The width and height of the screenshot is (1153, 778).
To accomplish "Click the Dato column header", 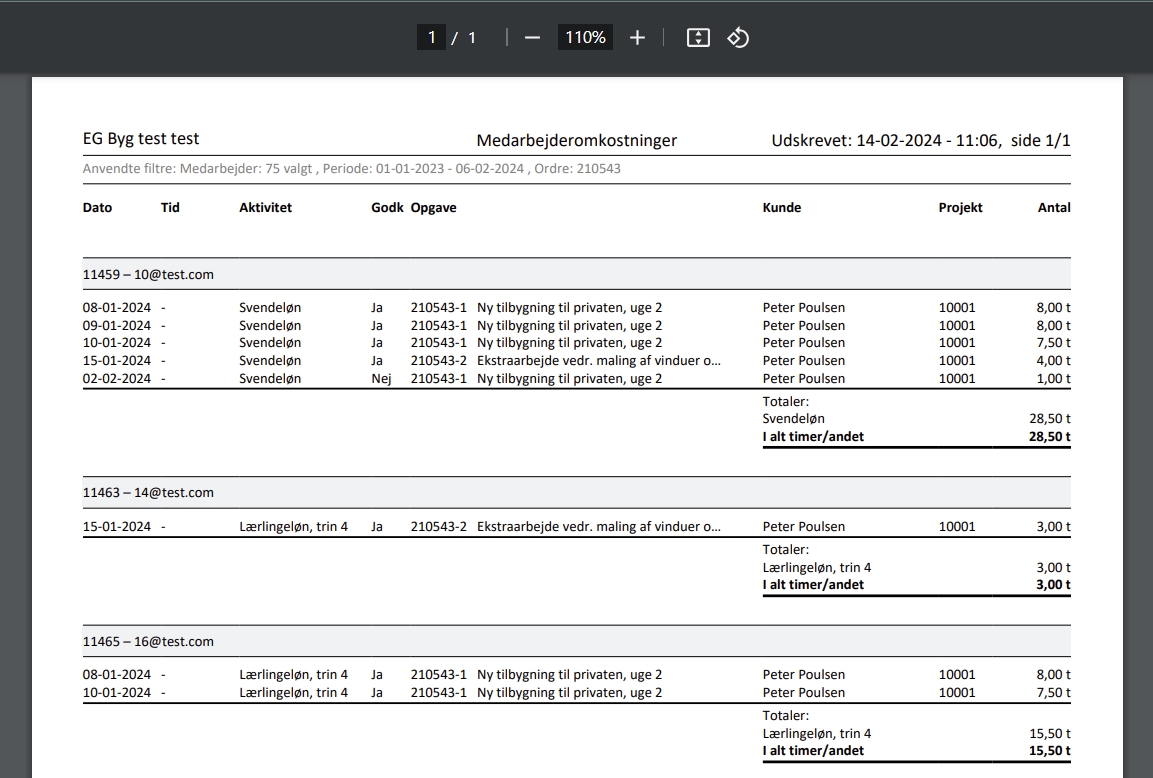I will click(97, 208).
